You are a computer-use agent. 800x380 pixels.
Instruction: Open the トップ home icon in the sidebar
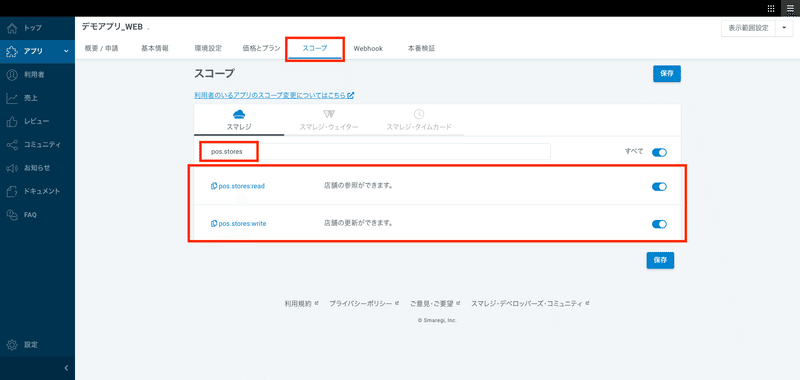tap(13, 28)
